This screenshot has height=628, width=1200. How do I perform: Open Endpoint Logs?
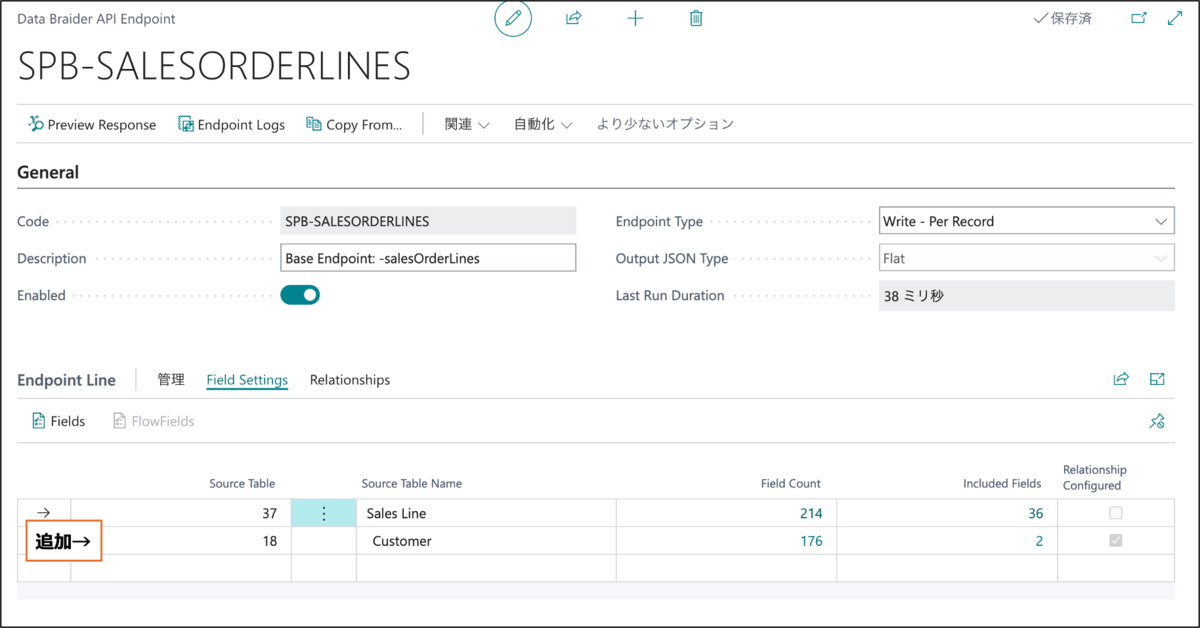point(231,125)
